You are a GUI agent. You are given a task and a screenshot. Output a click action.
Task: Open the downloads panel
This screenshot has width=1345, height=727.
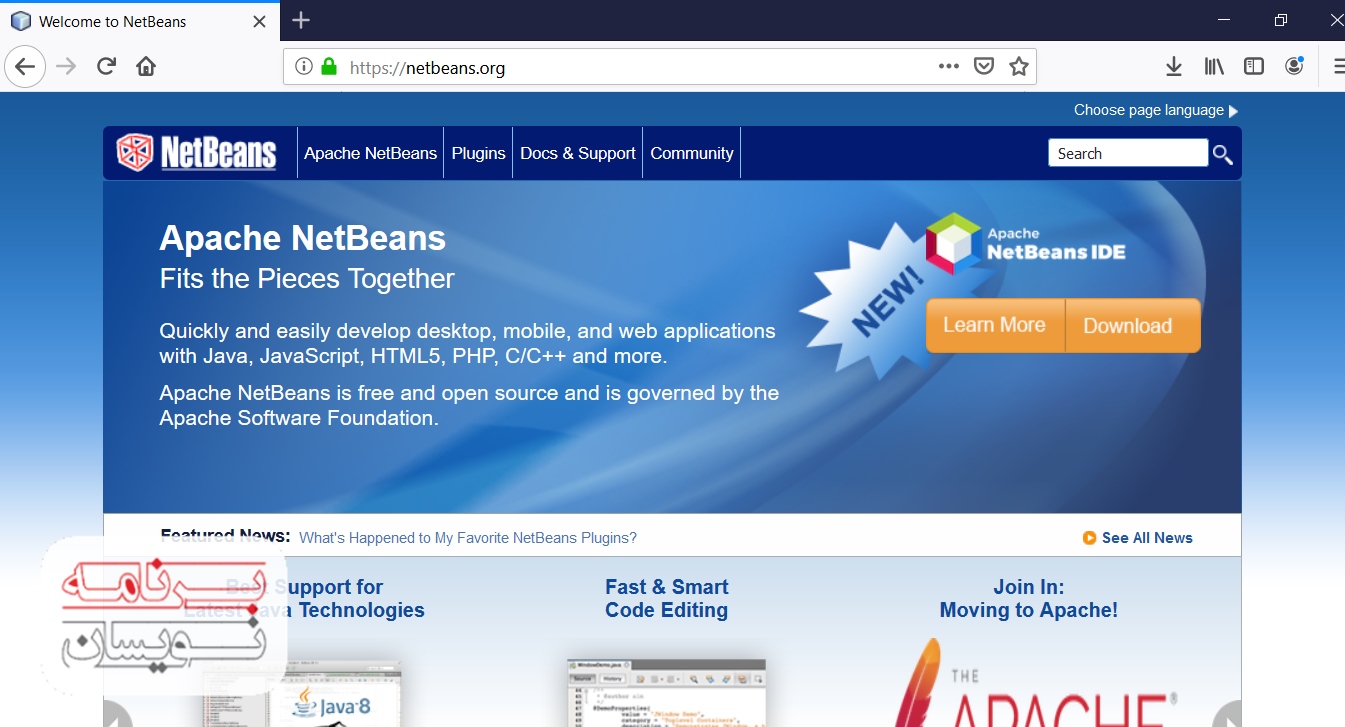(x=1174, y=67)
